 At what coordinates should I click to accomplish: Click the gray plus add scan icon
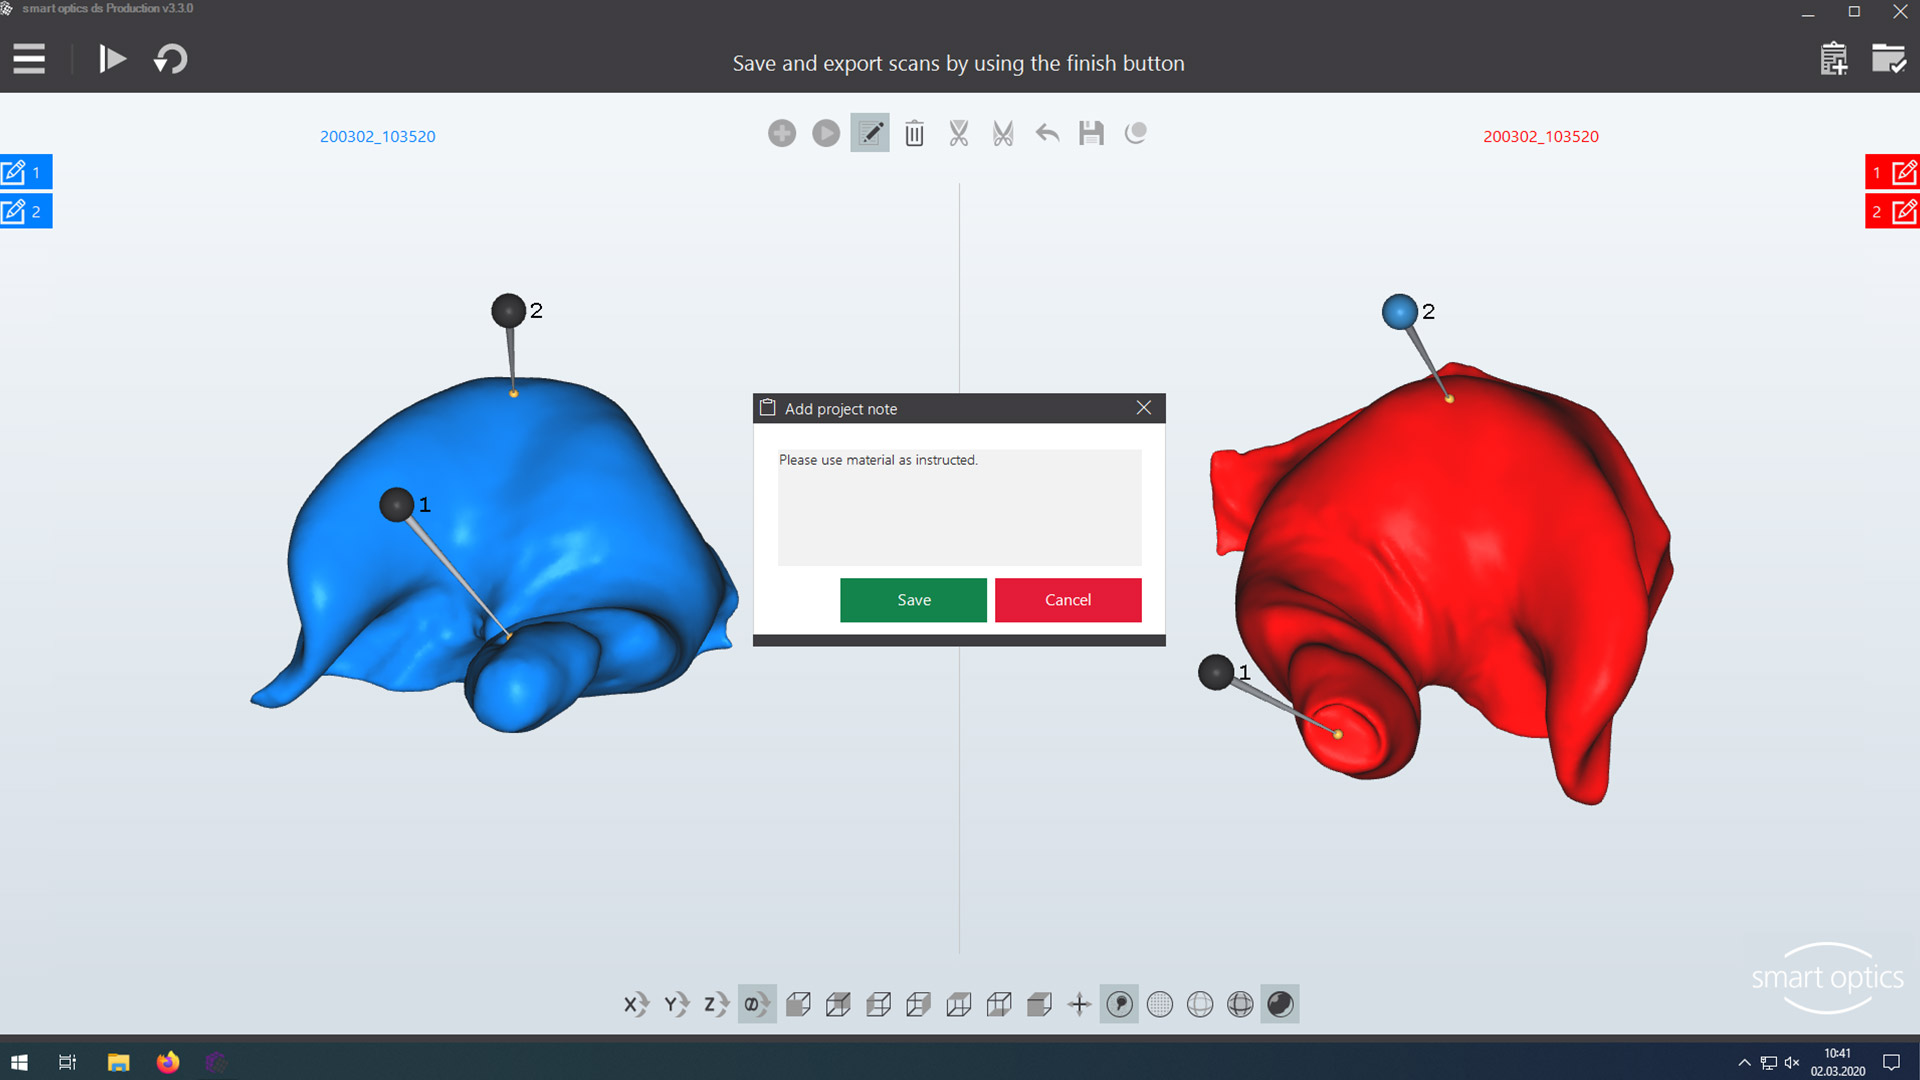pos(782,133)
